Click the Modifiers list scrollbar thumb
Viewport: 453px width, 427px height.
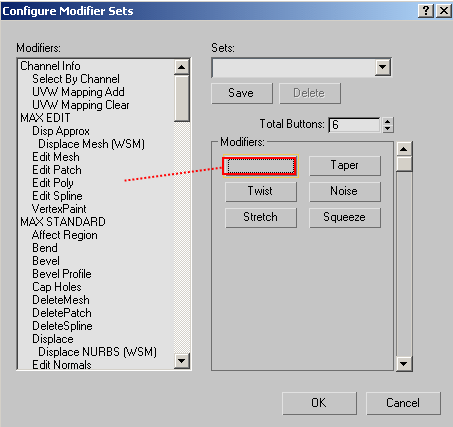(182, 98)
